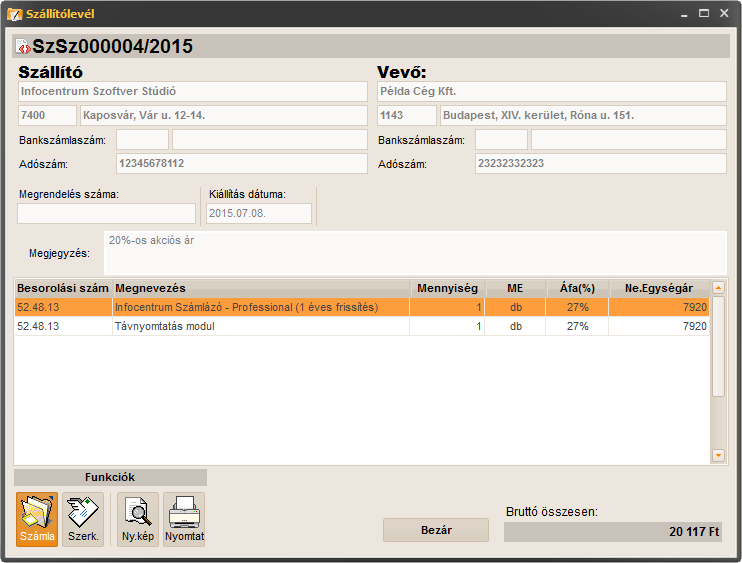Screen dimensions: 742x563
Task: Click the Besorolási szám column header
Action: 62,288
